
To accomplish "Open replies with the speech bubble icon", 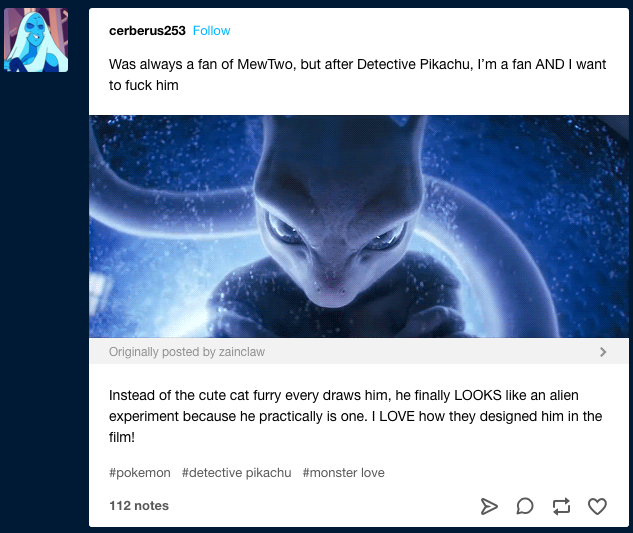I will click(x=525, y=506).
